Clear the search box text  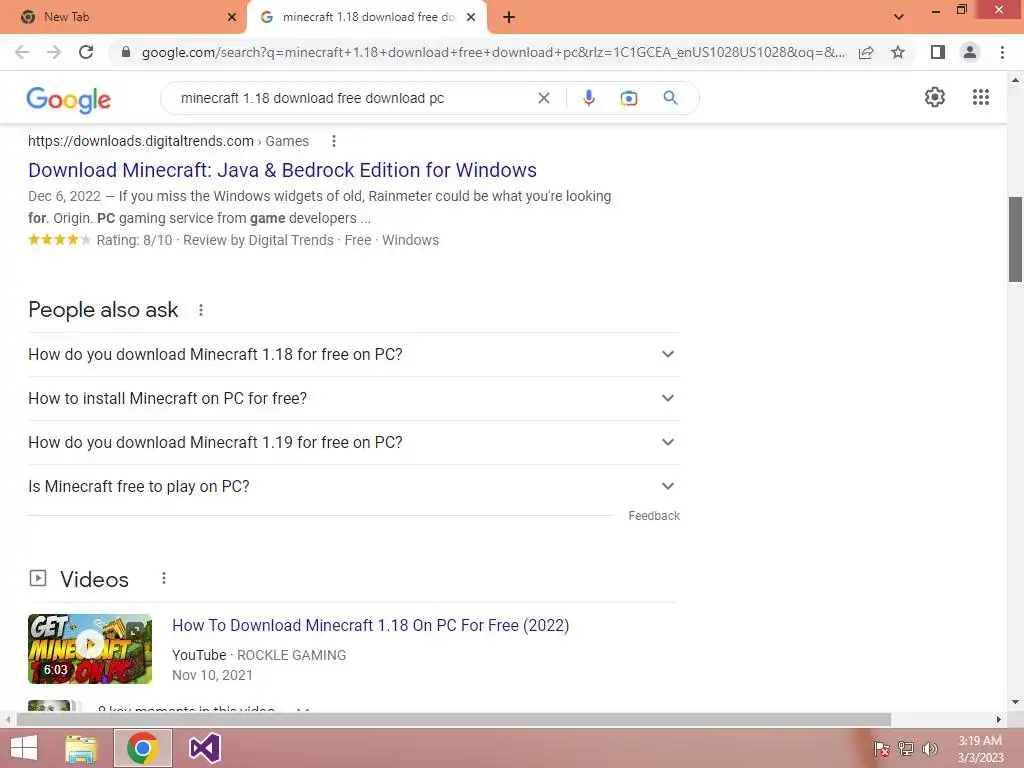pos(543,98)
